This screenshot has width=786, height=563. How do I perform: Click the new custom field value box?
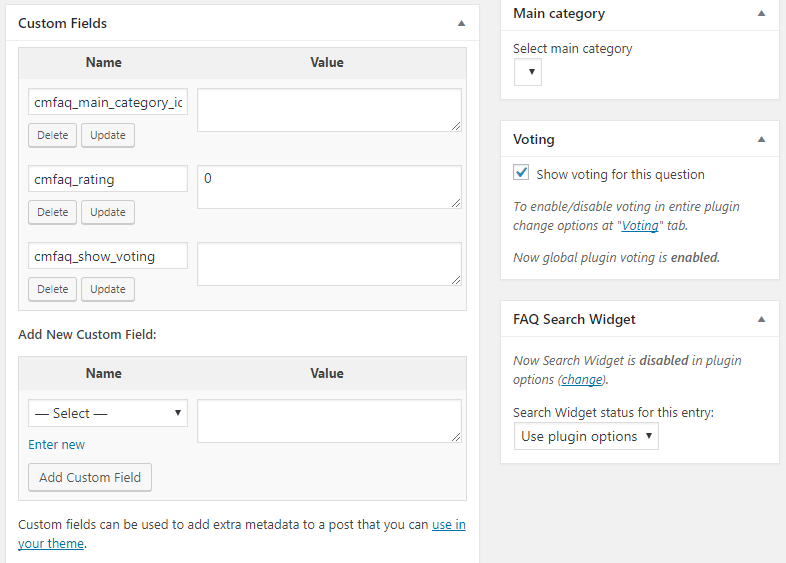pyautogui.click(x=329, y=421)
